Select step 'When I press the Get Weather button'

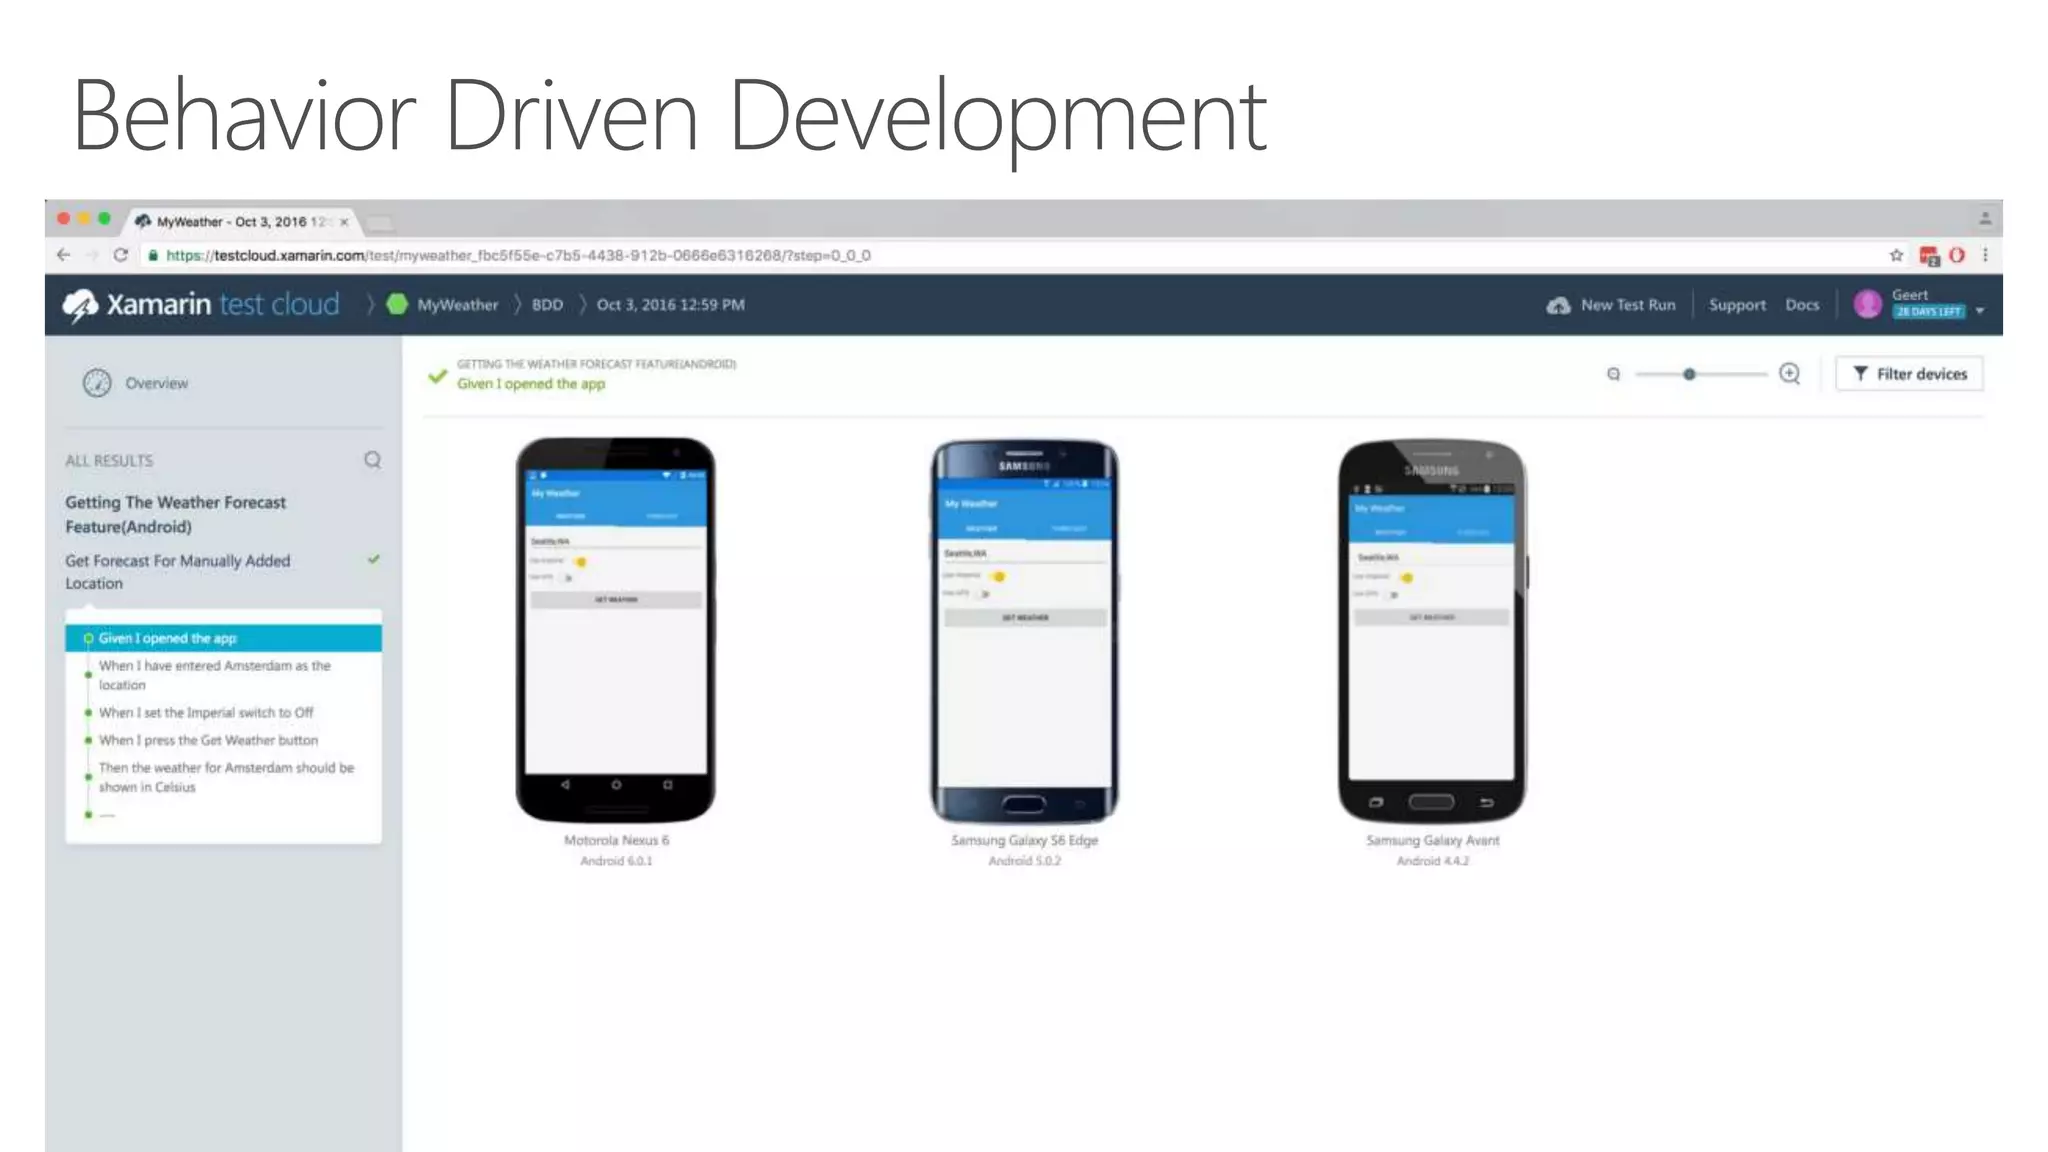click(x=208, y=740)
